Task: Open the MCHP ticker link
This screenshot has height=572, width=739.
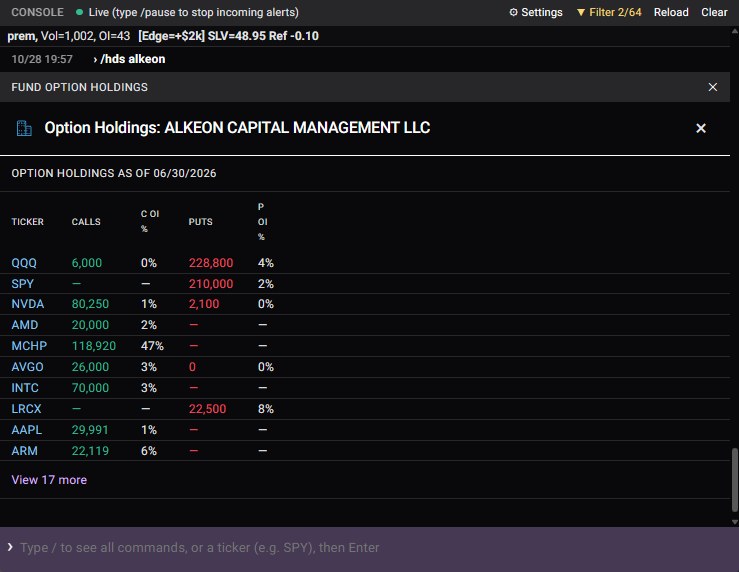Action: click(29, 346)
